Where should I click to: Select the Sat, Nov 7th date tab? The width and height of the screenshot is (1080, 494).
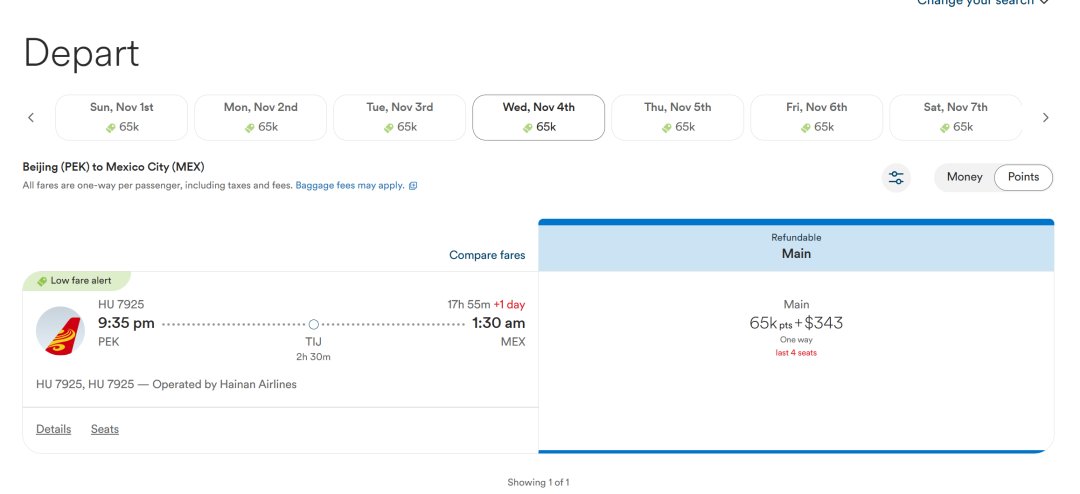point(955,117)
